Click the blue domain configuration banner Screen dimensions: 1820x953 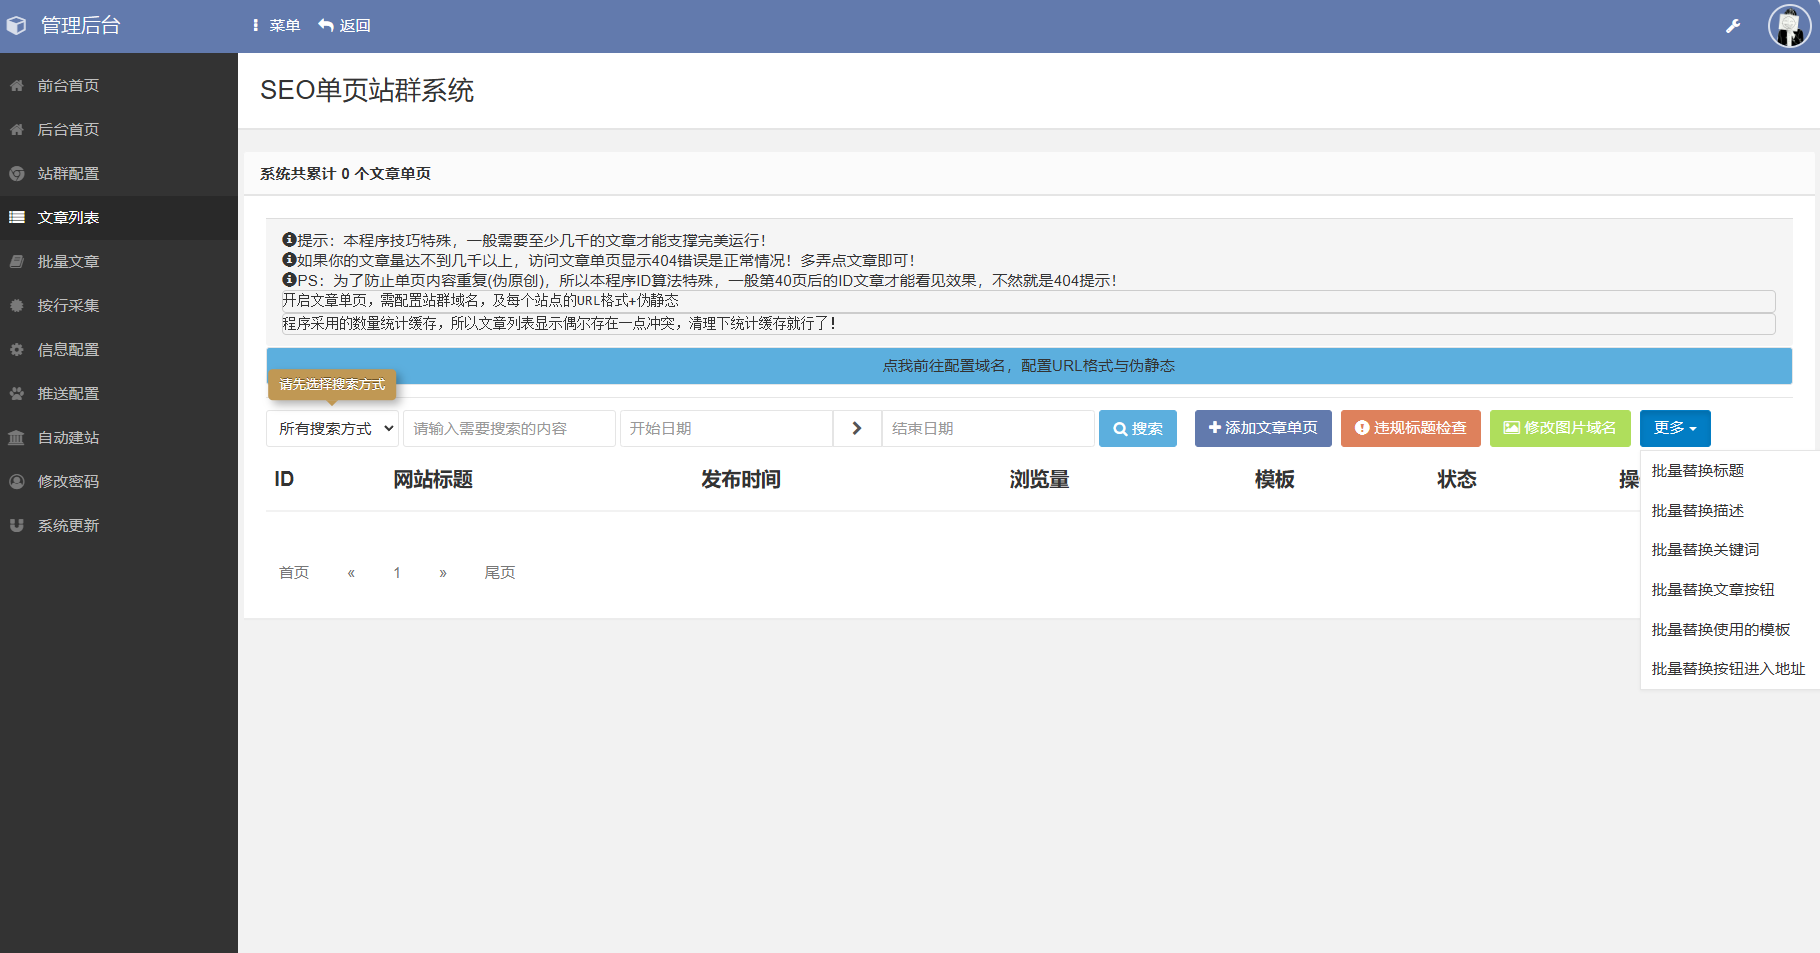(x=1028, y=365)
